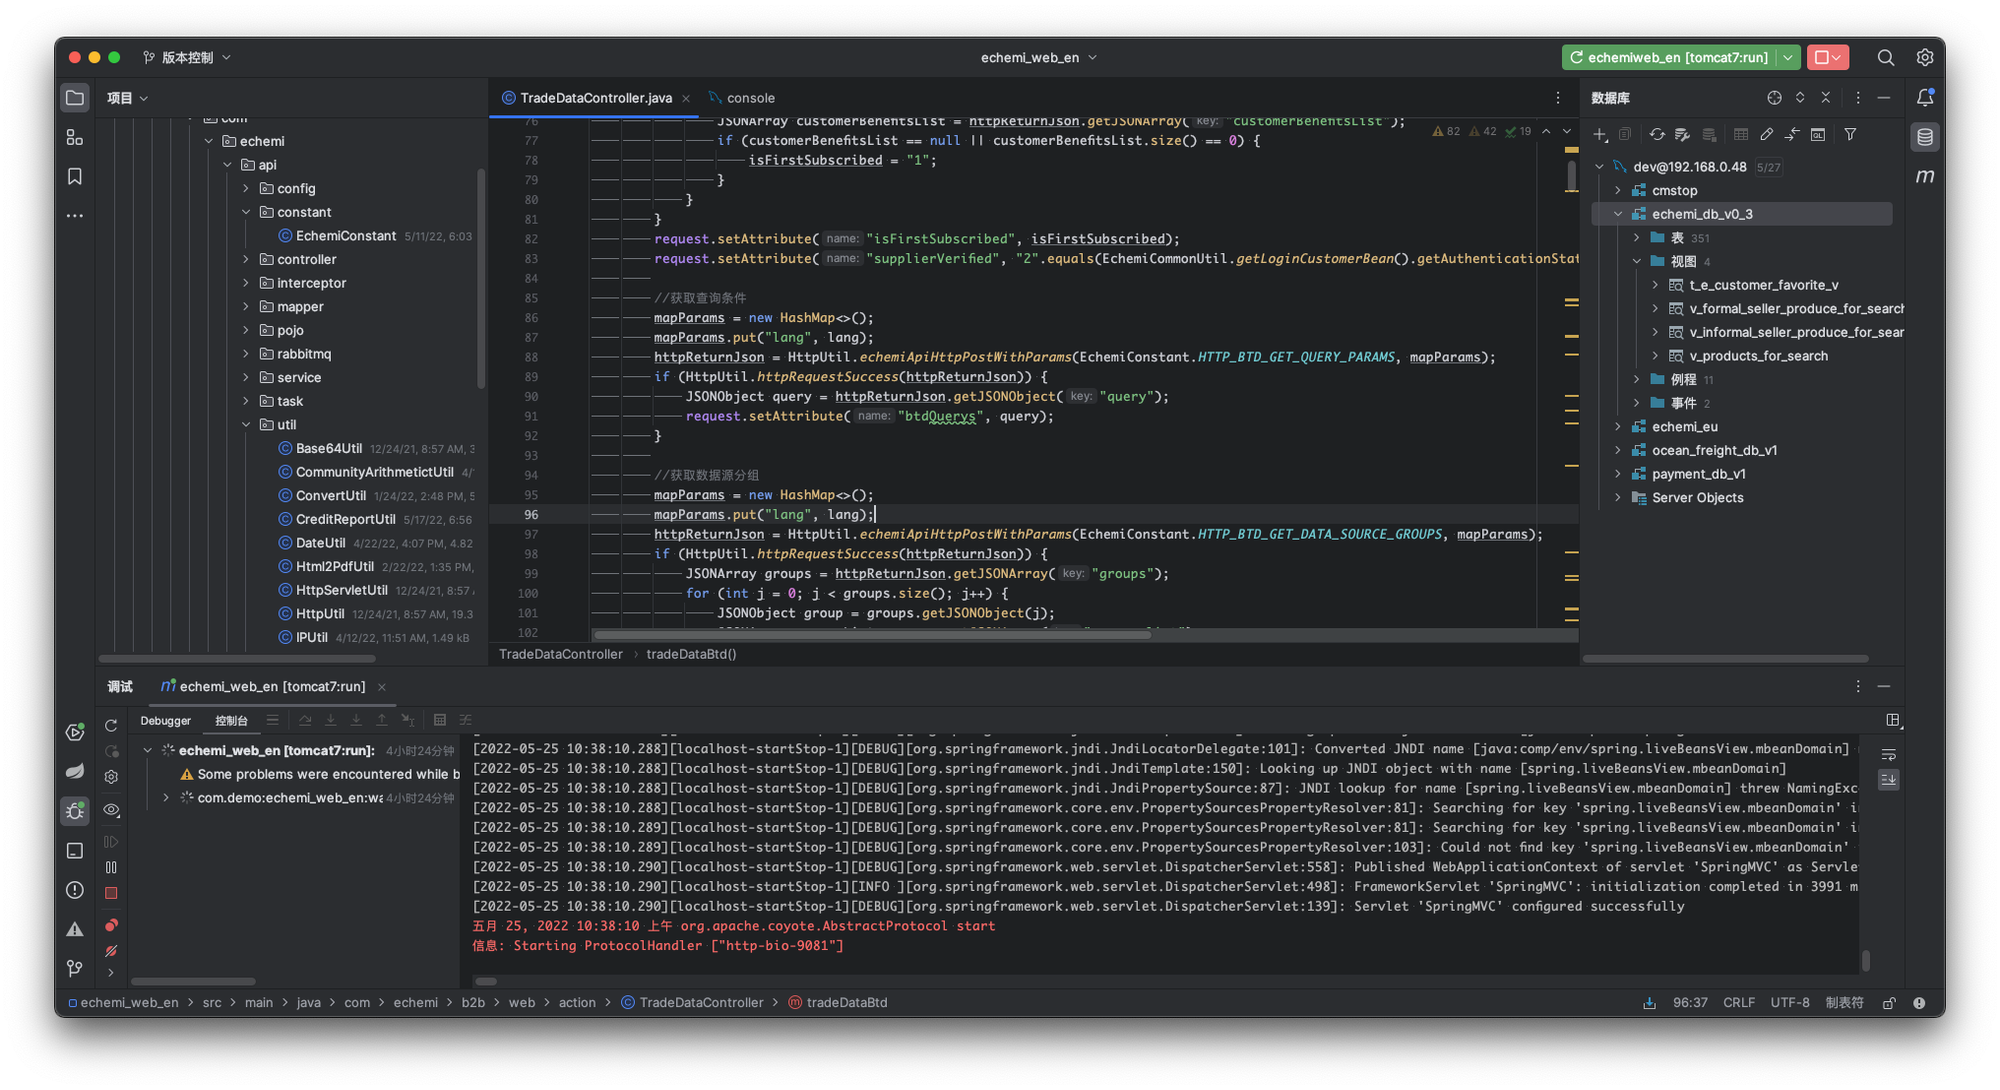Image resolution: width=2000 pixels, height=1090 pixels.
Task: Open the Git branch tool window icon
Action: tap(74, 968)
